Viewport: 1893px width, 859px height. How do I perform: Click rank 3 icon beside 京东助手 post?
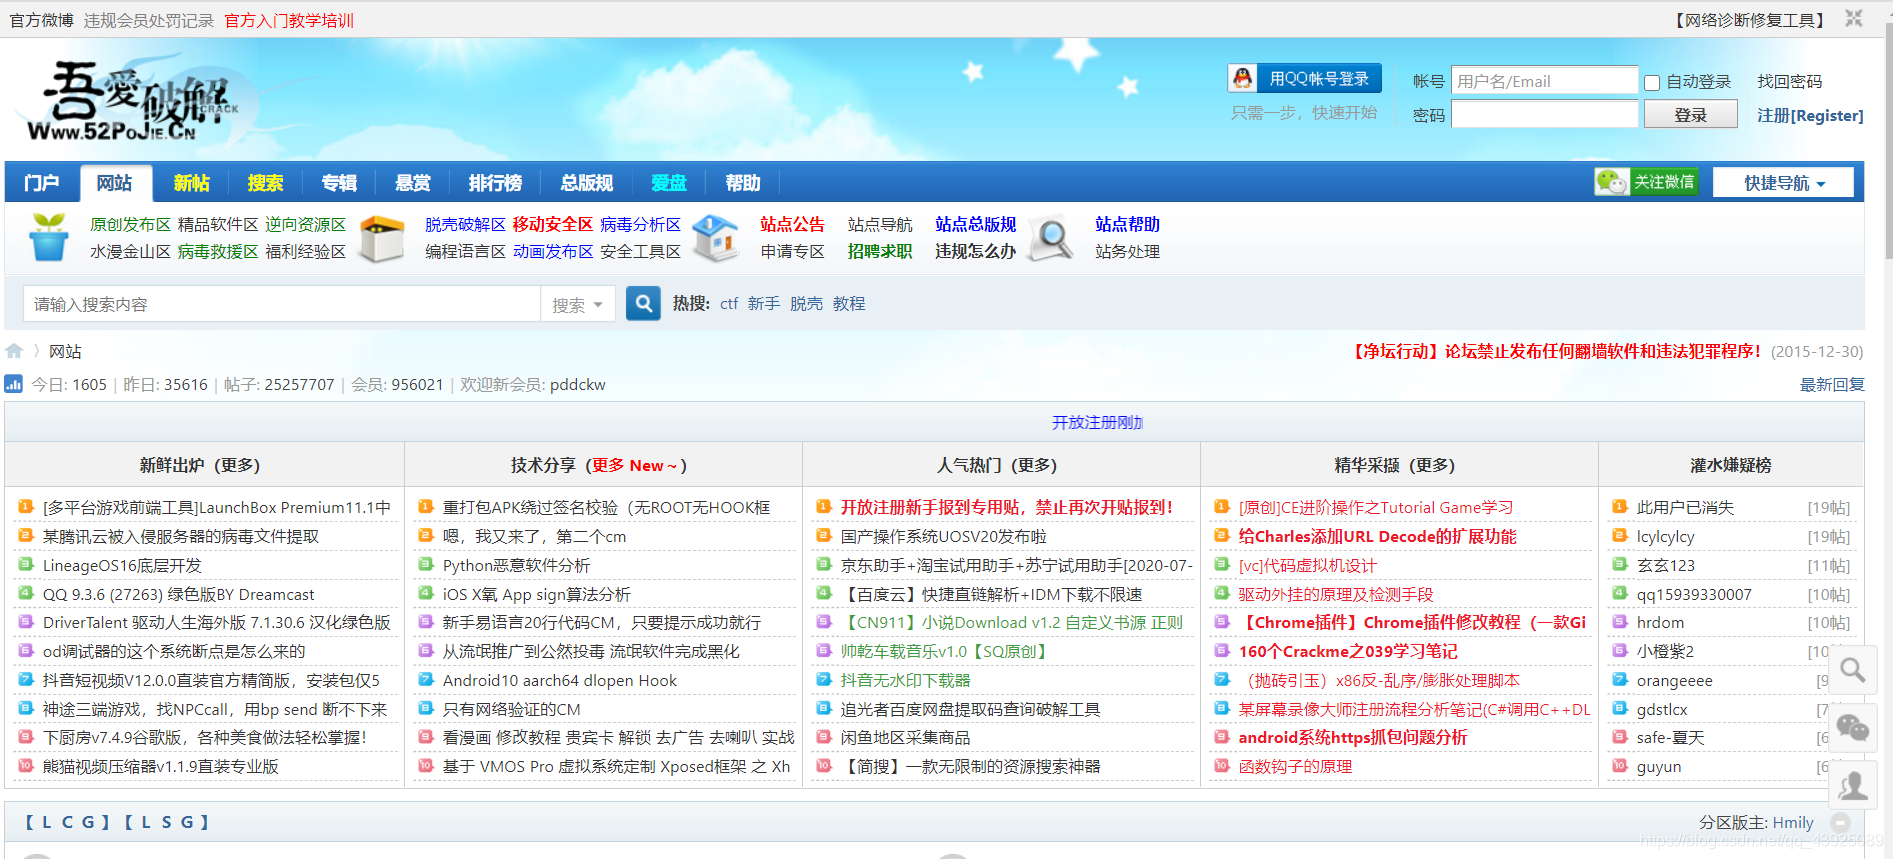coord(824,565)
